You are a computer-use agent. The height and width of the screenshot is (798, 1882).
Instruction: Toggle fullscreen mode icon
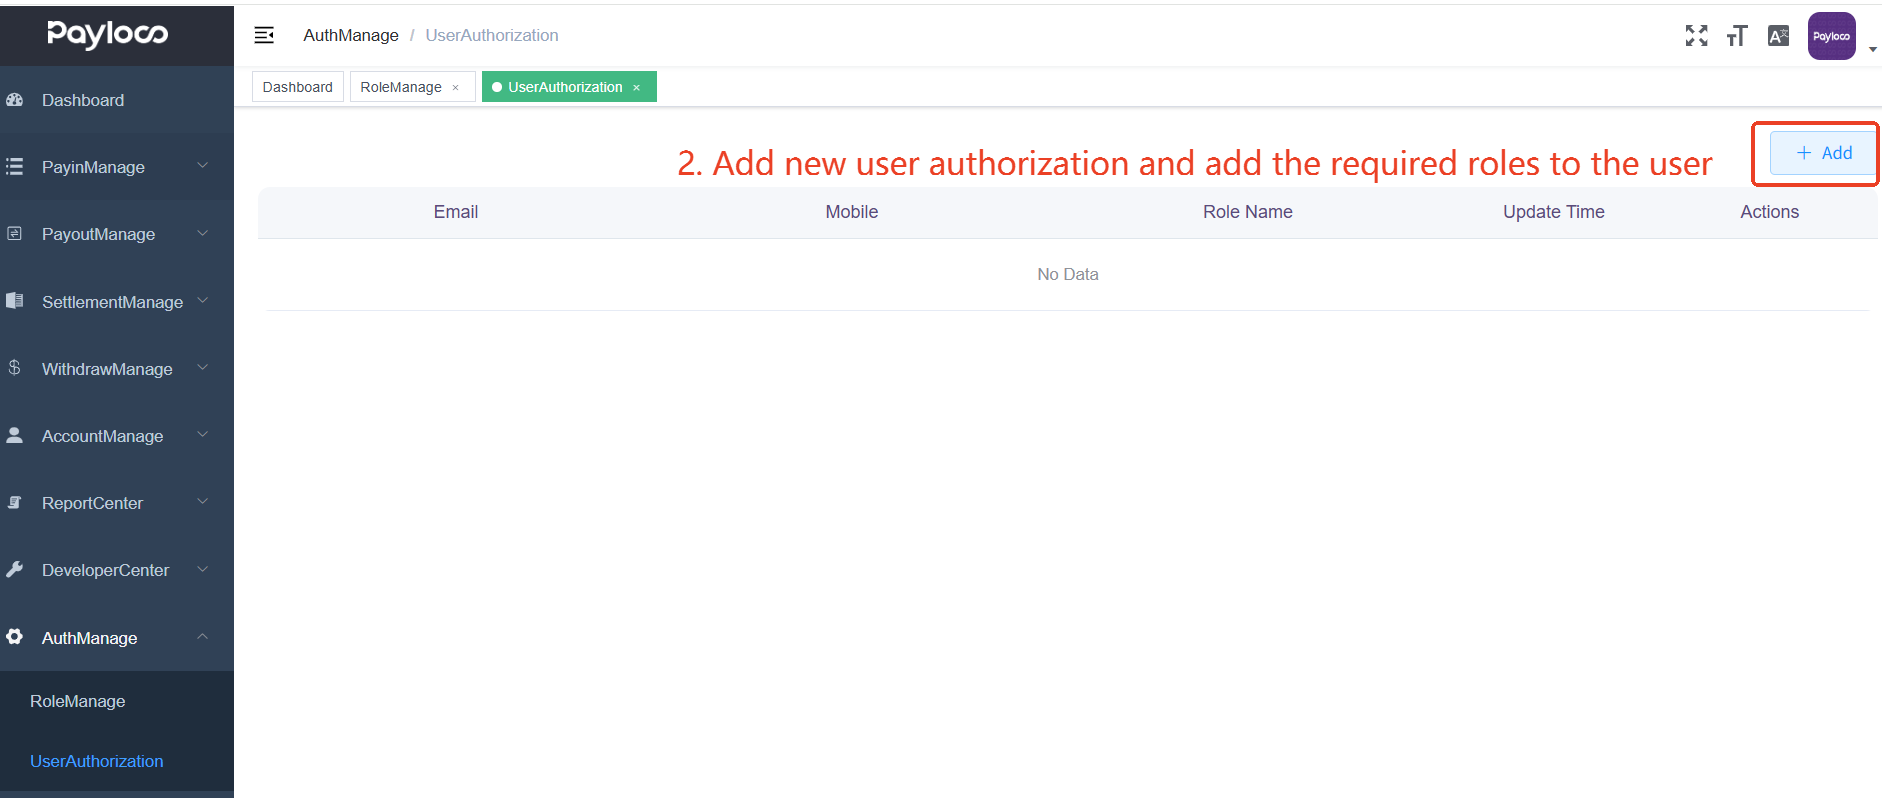[1696, 36]
